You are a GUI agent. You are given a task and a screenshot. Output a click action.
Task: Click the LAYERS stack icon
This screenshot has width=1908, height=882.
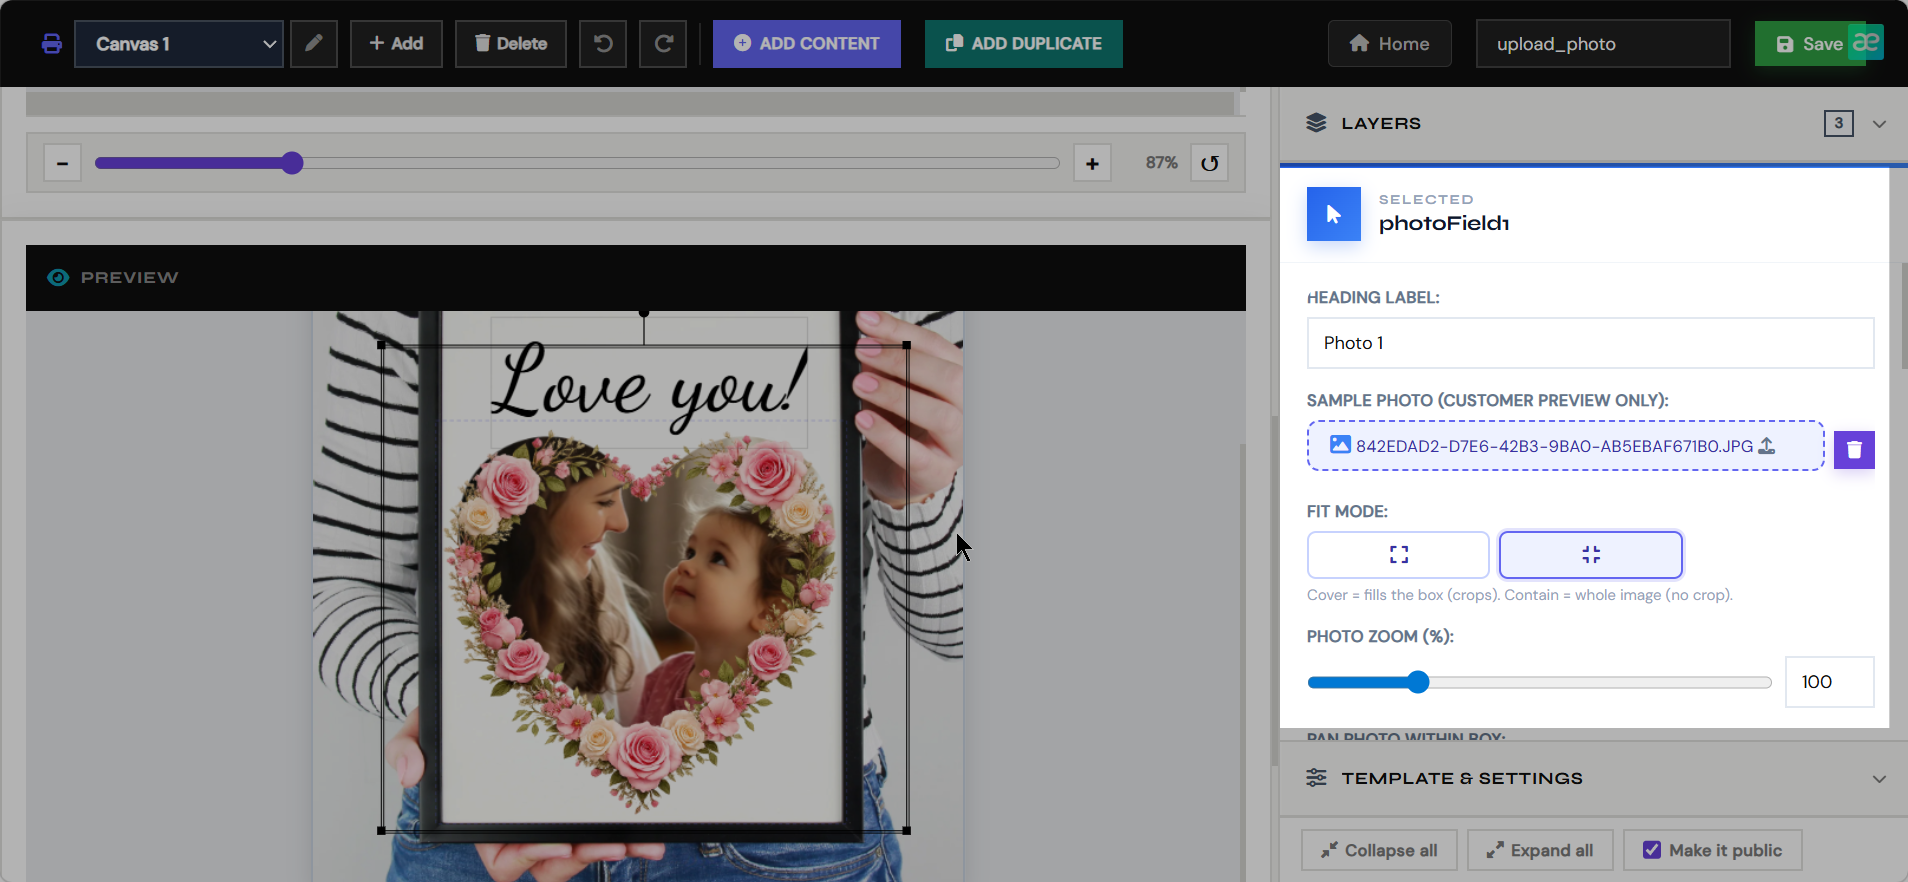1316,123
